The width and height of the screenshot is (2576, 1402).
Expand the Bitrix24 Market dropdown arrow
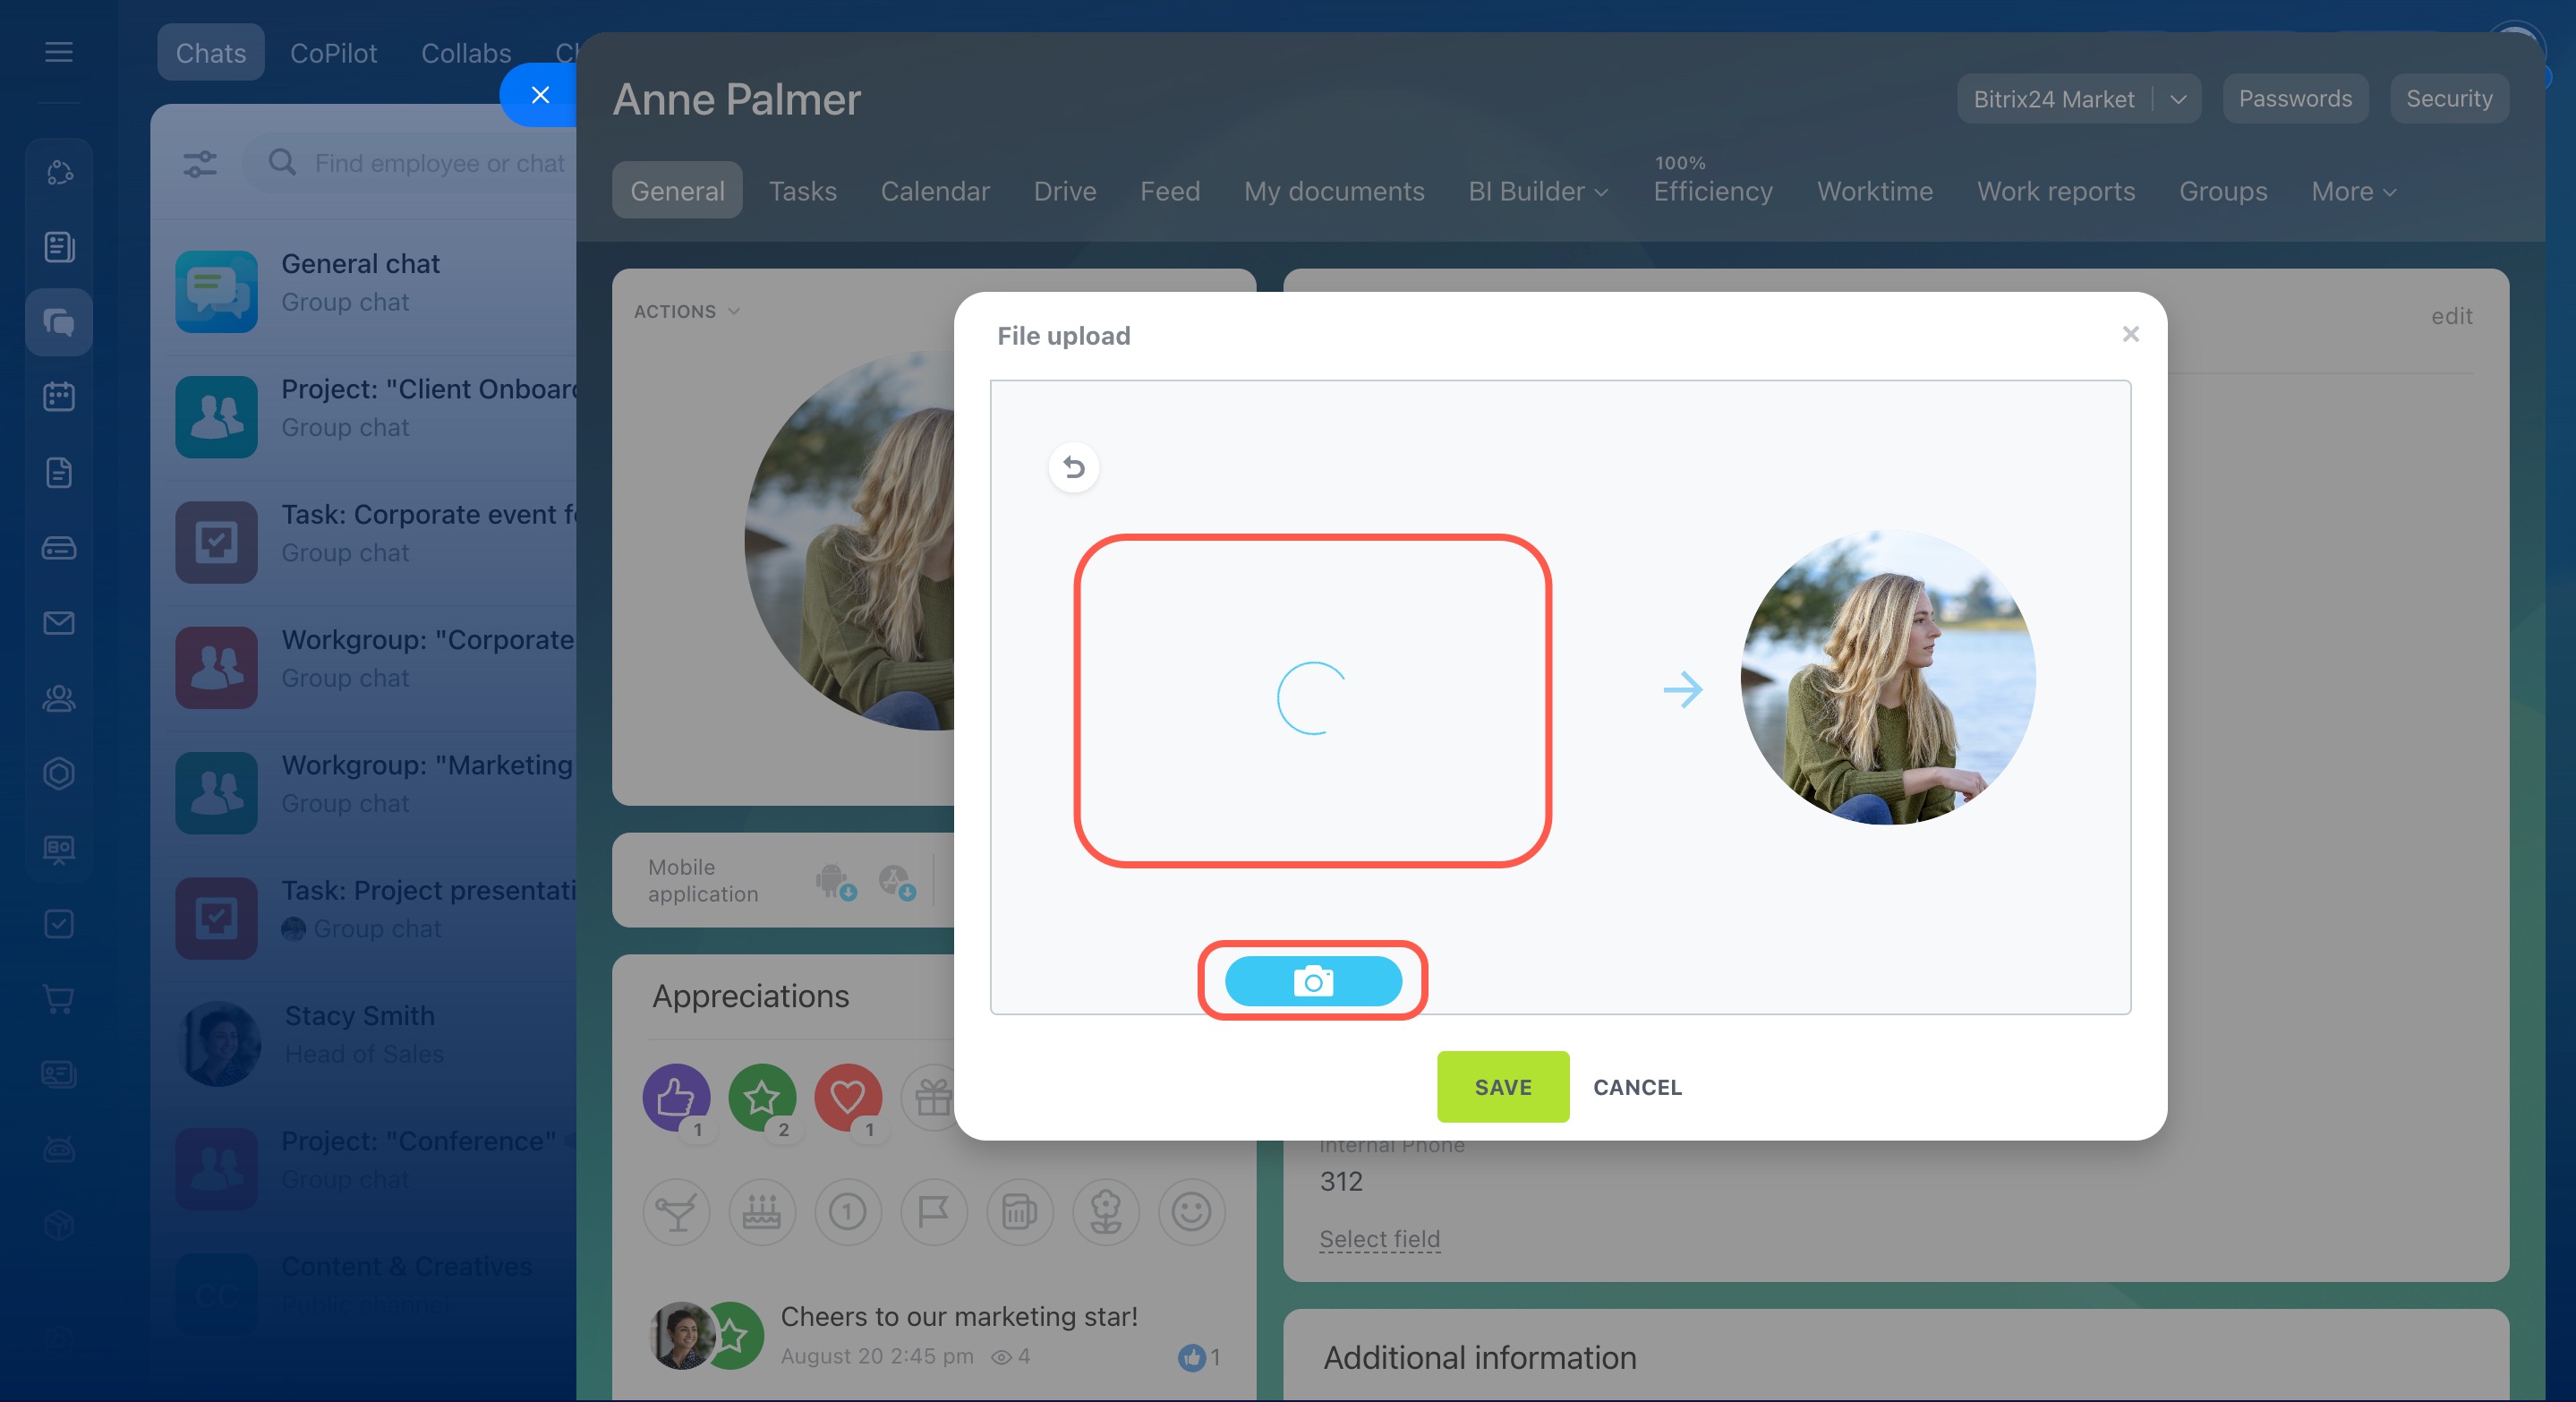coord(2178,99)
